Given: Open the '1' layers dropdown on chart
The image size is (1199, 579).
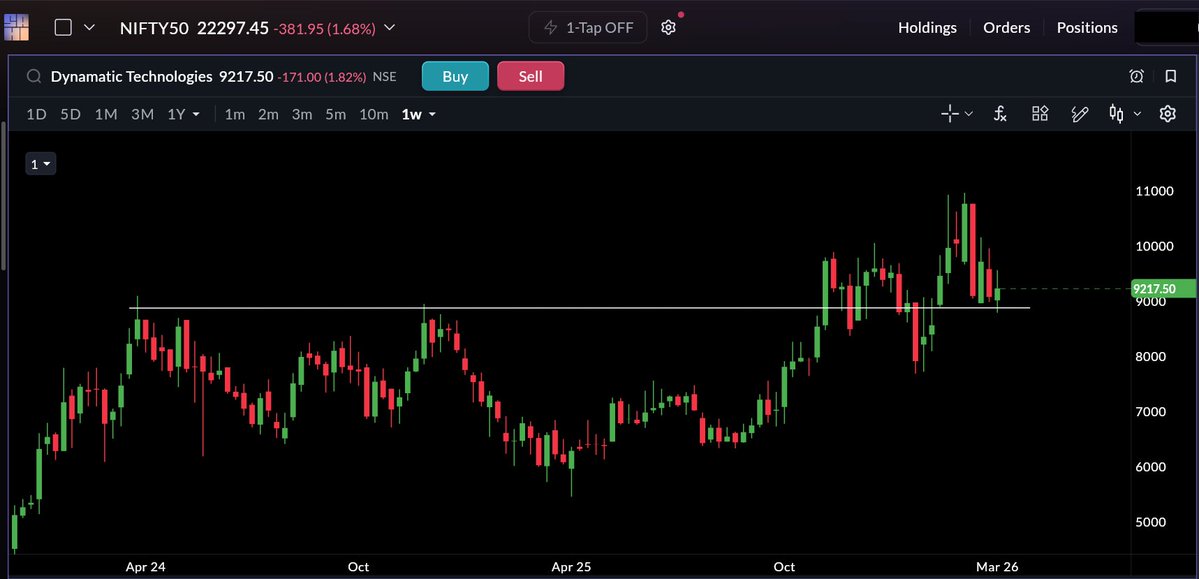Looking at the screenshot, I should 41,164.
